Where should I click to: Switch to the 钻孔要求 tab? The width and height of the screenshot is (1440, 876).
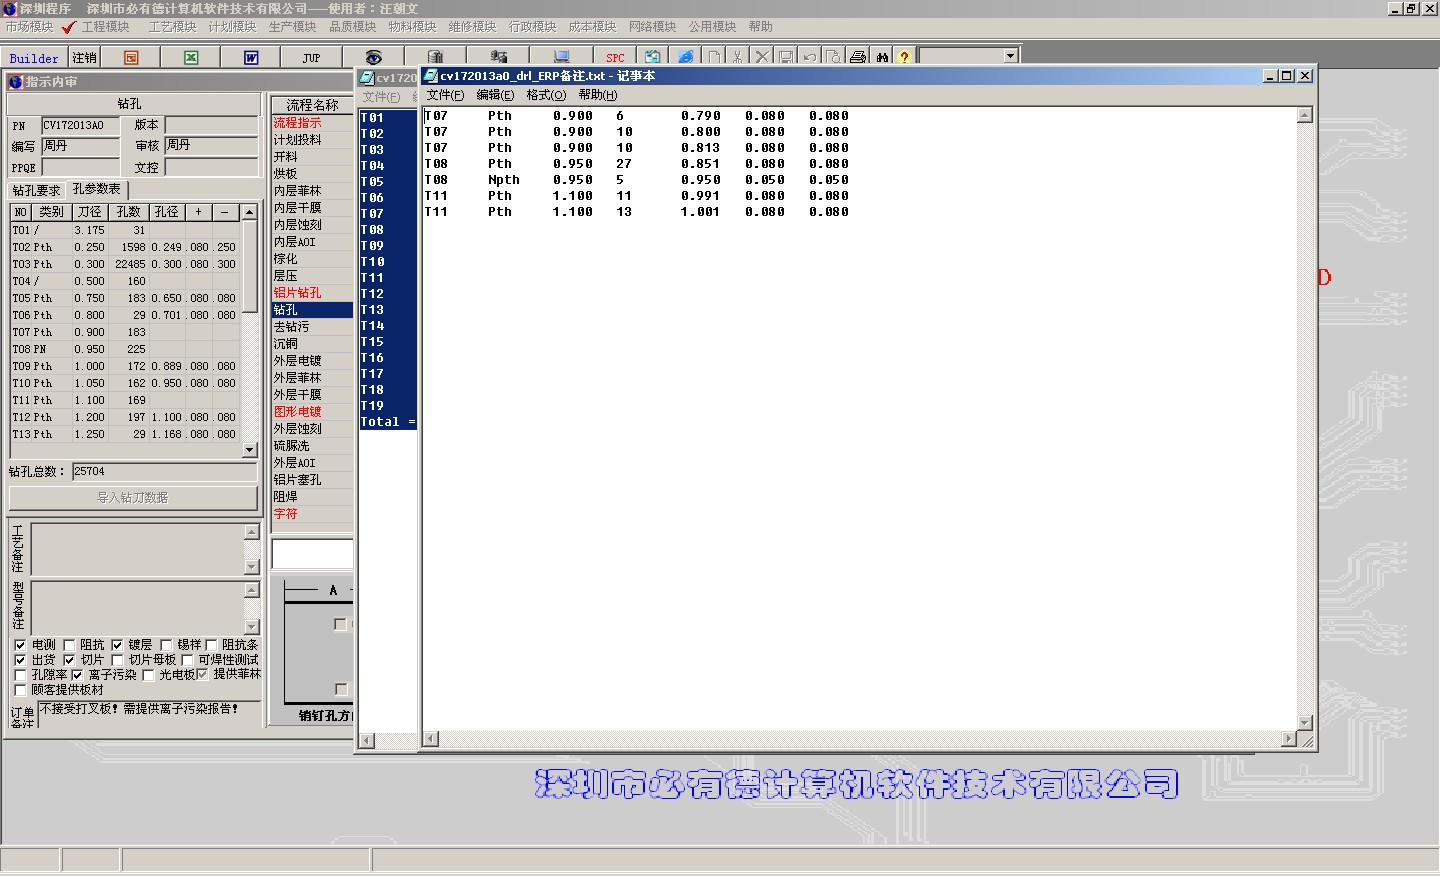coord(37,190)
